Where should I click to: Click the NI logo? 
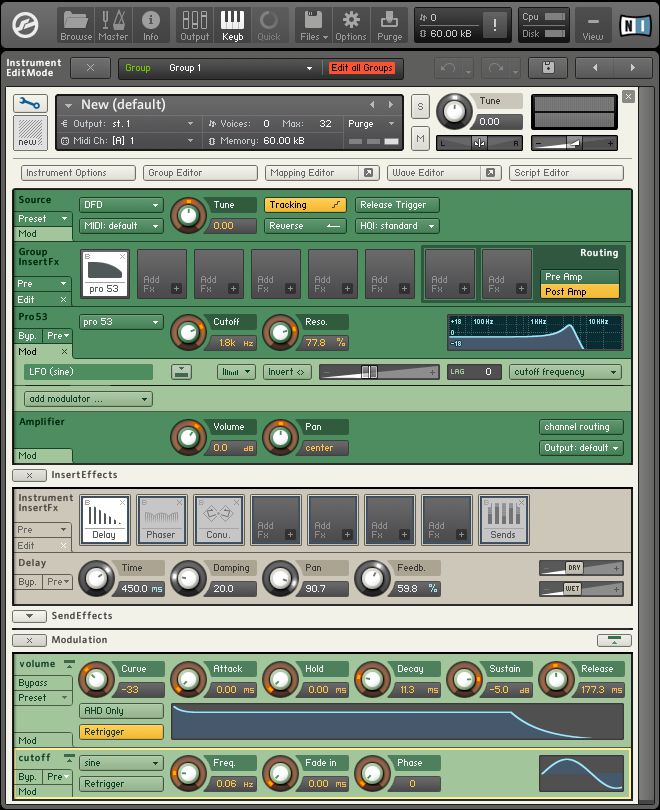tap(634, 25)
